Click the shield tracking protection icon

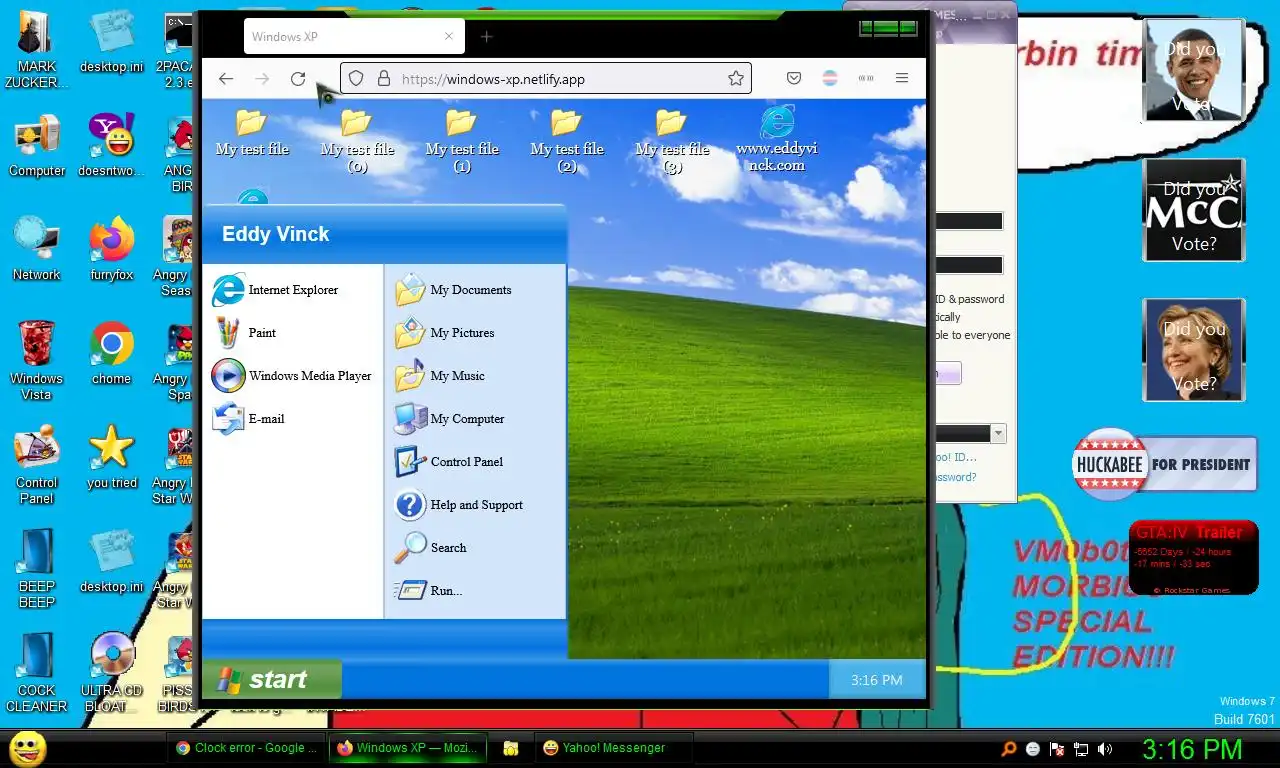click(356, 79)
